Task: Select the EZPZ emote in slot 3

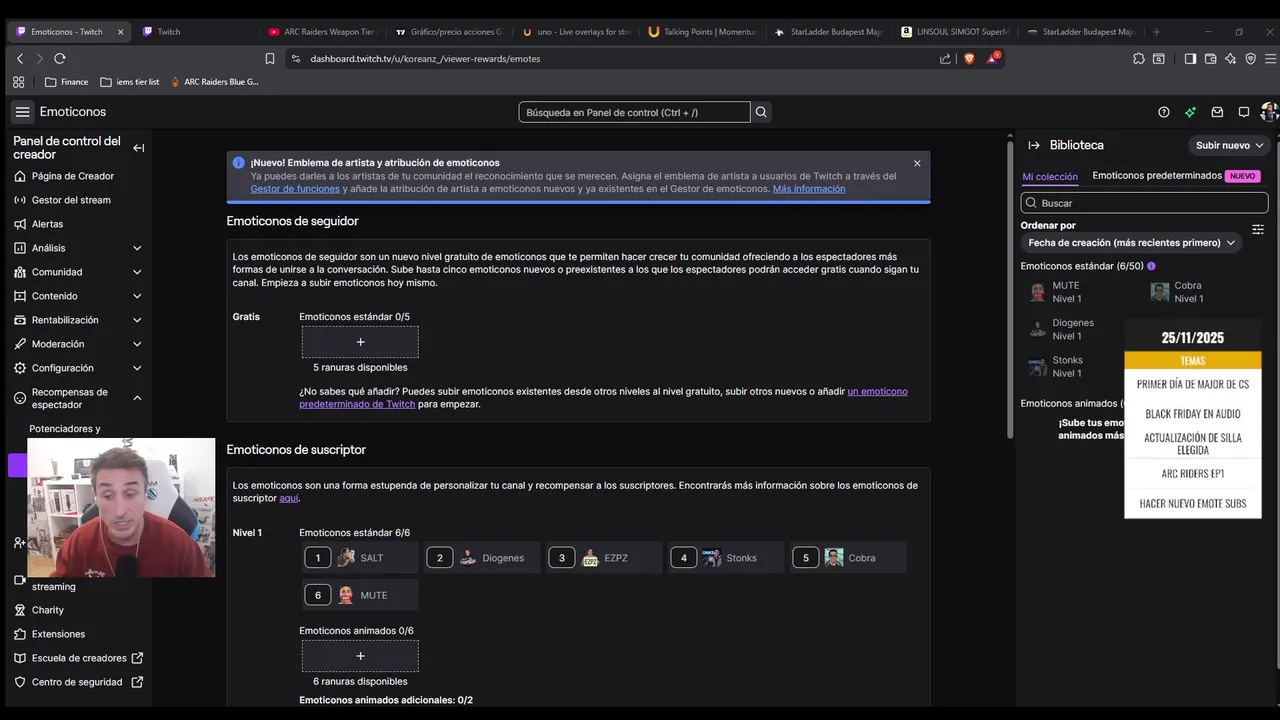Action: click(604, 558)
